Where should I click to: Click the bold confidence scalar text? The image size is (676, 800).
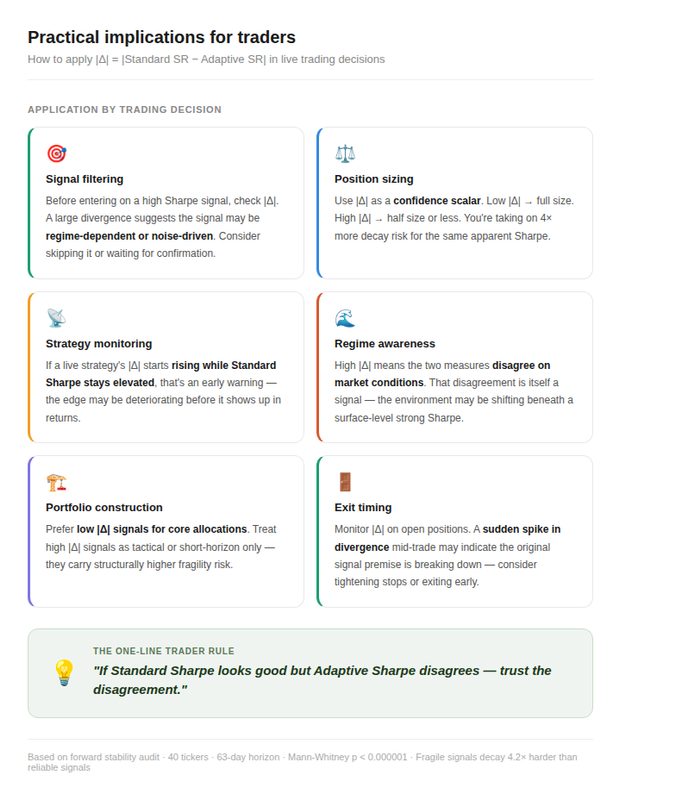pyautogui.click(x=437, y=201)
